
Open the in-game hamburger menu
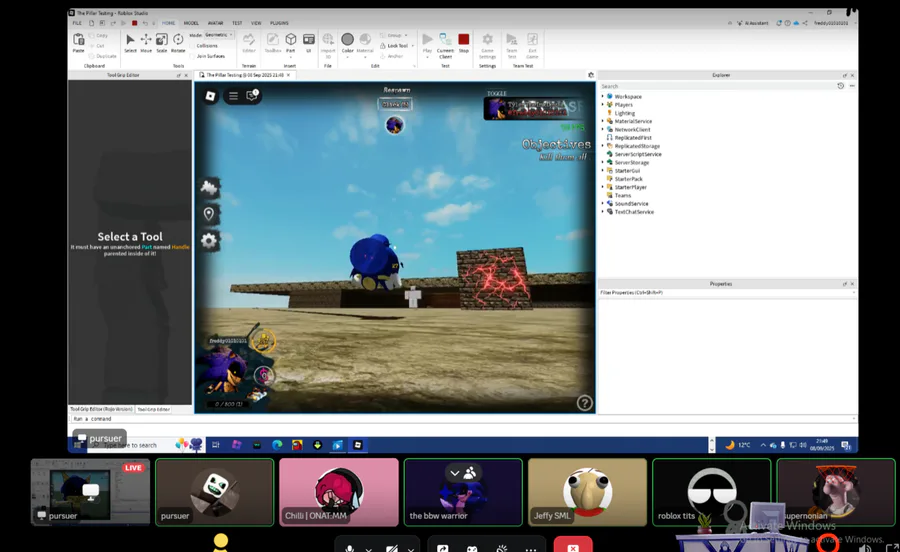pos(233,96)
